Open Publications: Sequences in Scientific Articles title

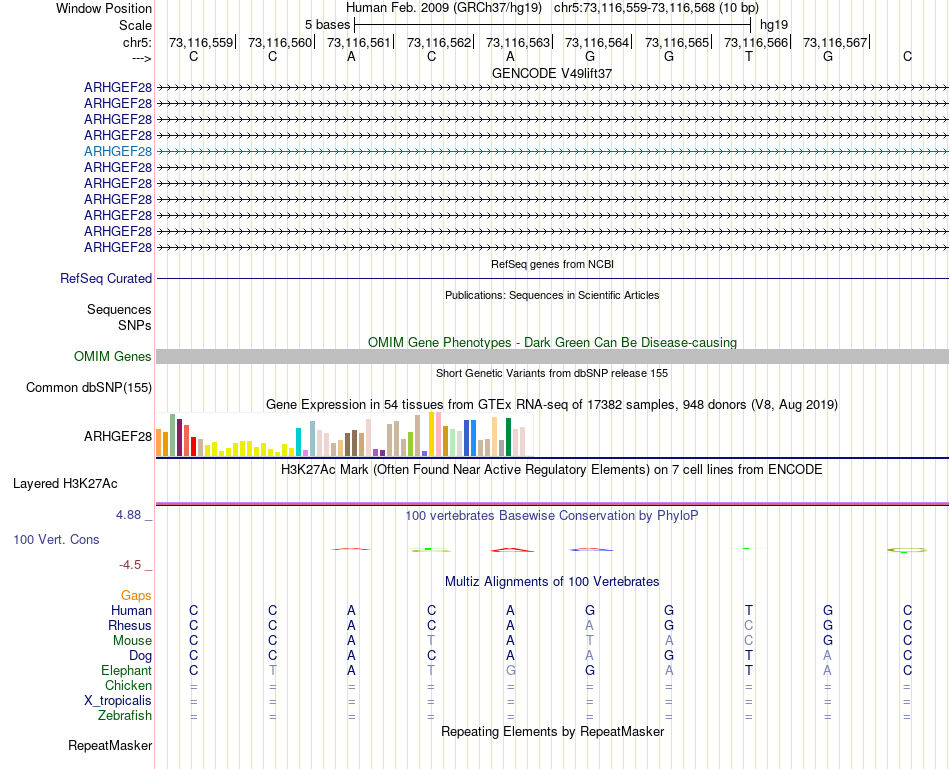coord(552,295)
